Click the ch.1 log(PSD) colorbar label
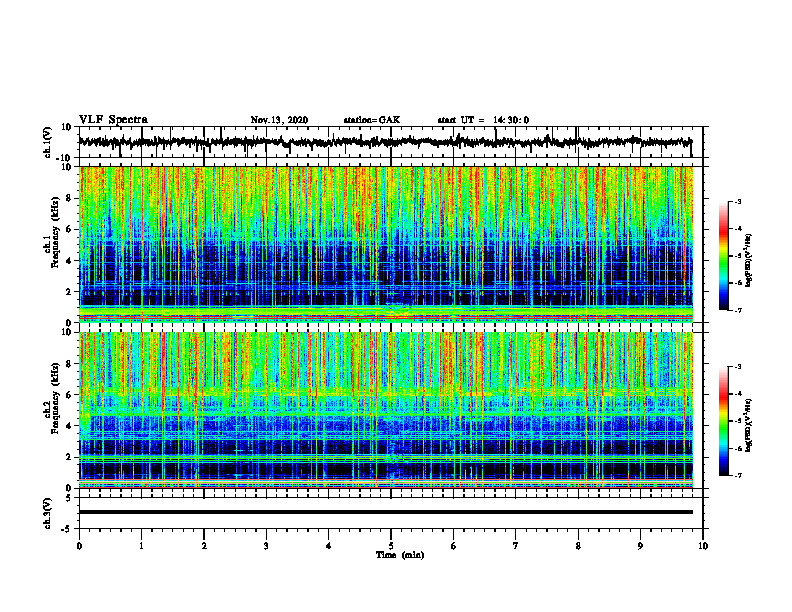This screenshot has height=612, width=792. coord(749,261)
